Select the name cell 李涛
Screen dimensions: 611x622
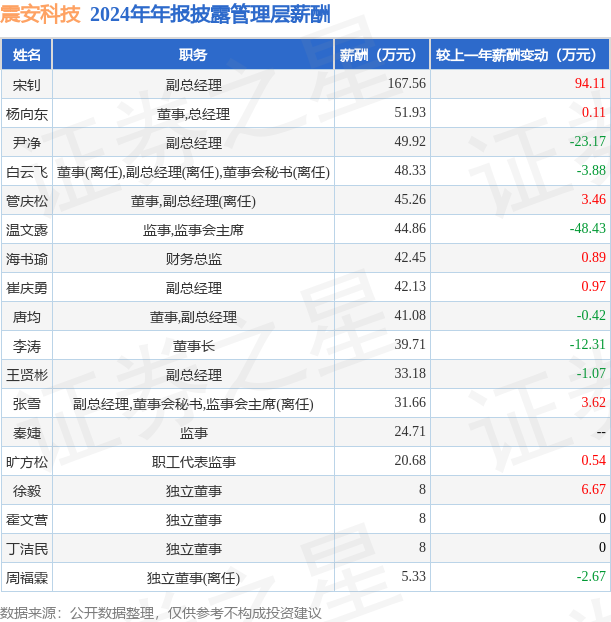[27, 346]
